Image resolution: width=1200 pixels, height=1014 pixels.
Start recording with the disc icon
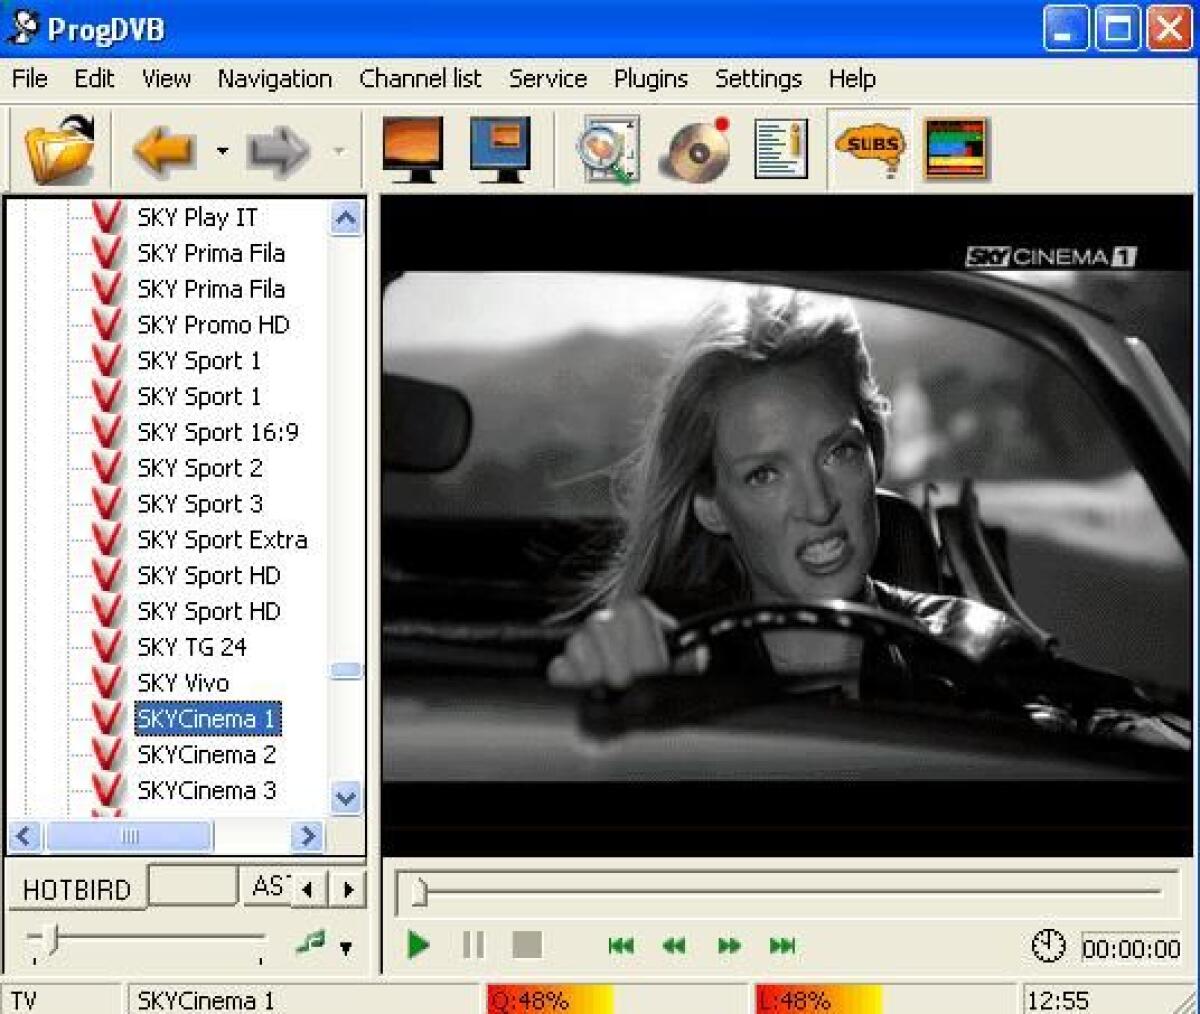693,148
